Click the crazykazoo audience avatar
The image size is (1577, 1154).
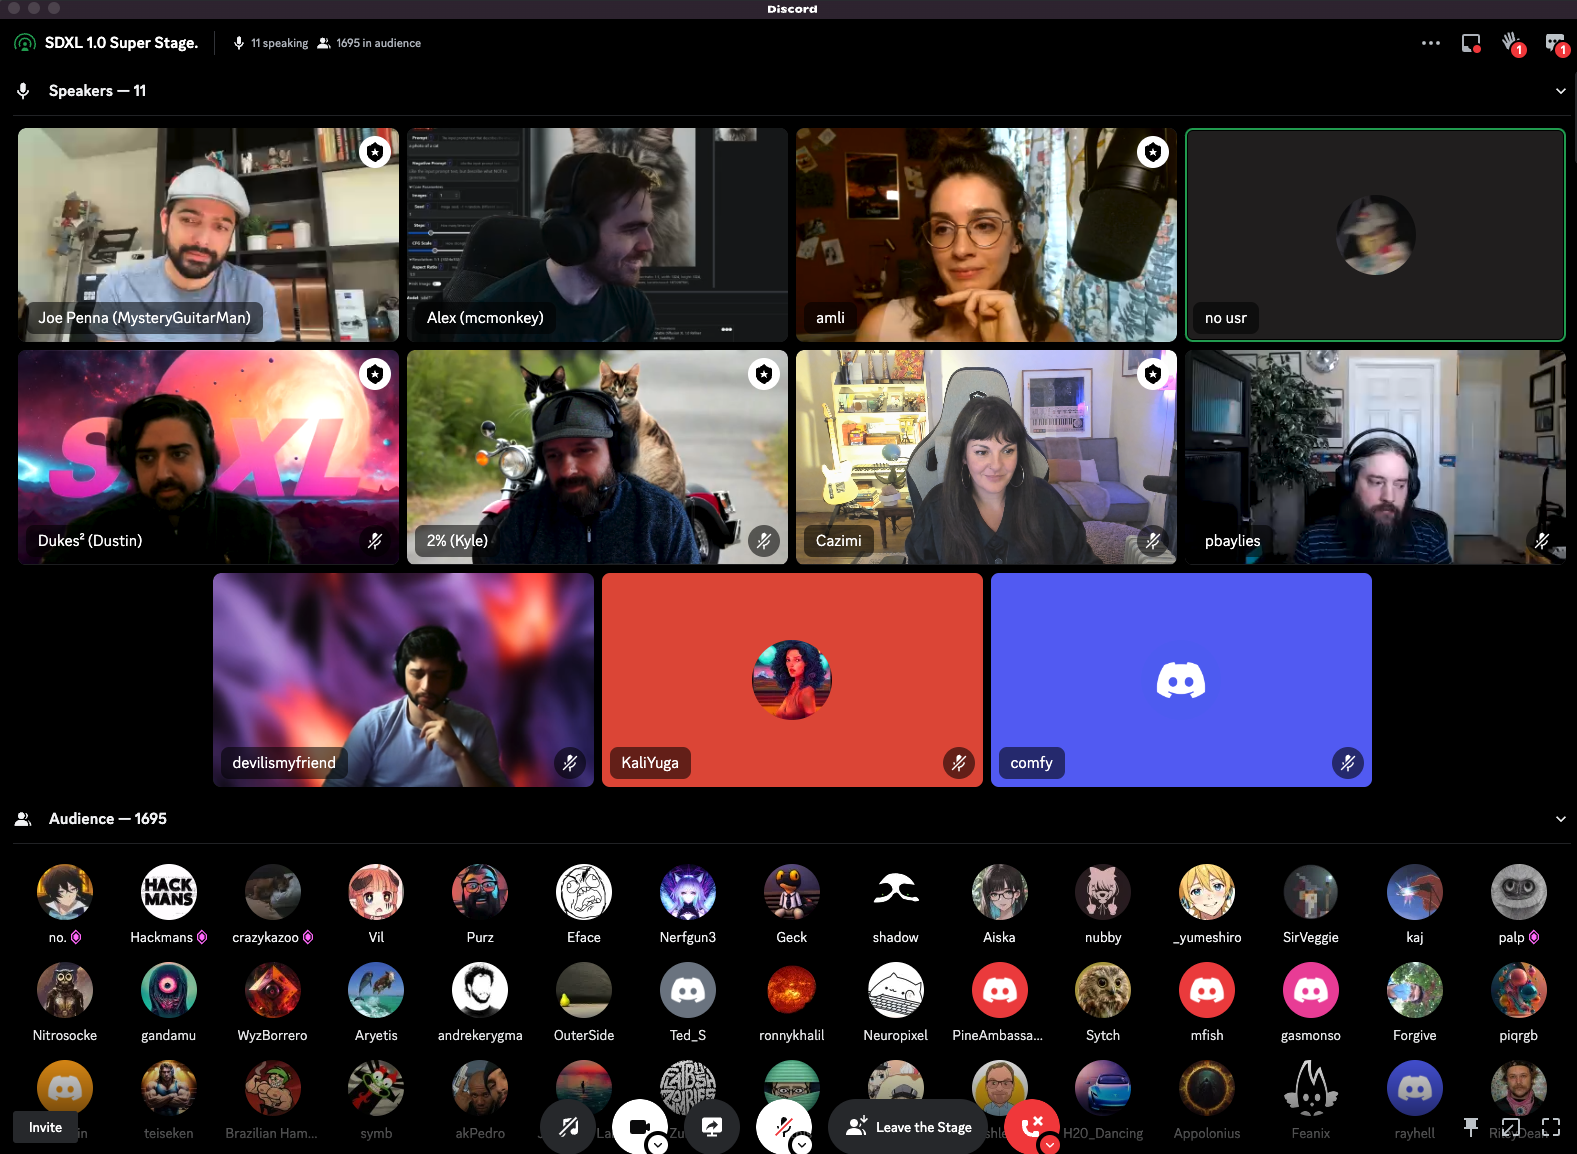point(273,892)
